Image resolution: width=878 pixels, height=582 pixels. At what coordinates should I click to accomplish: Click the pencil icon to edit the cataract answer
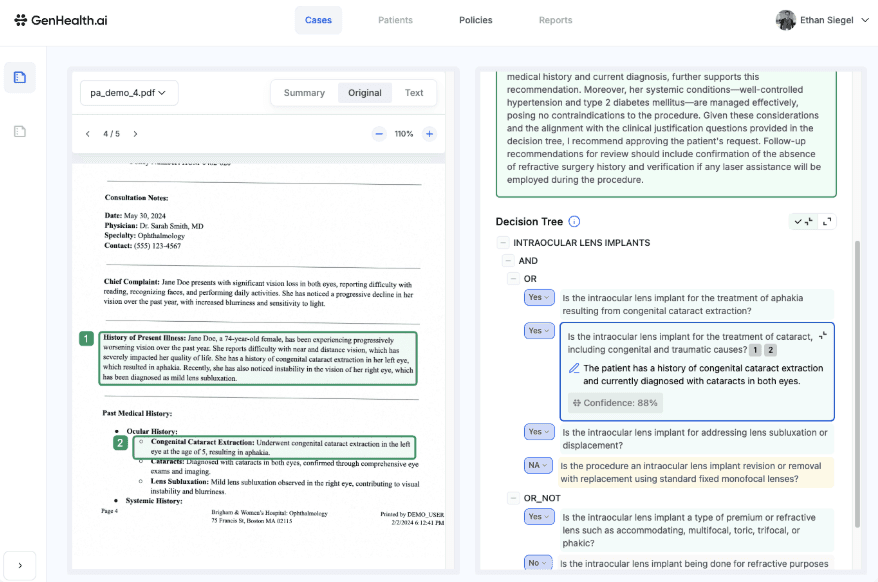[x=574, y=368]
